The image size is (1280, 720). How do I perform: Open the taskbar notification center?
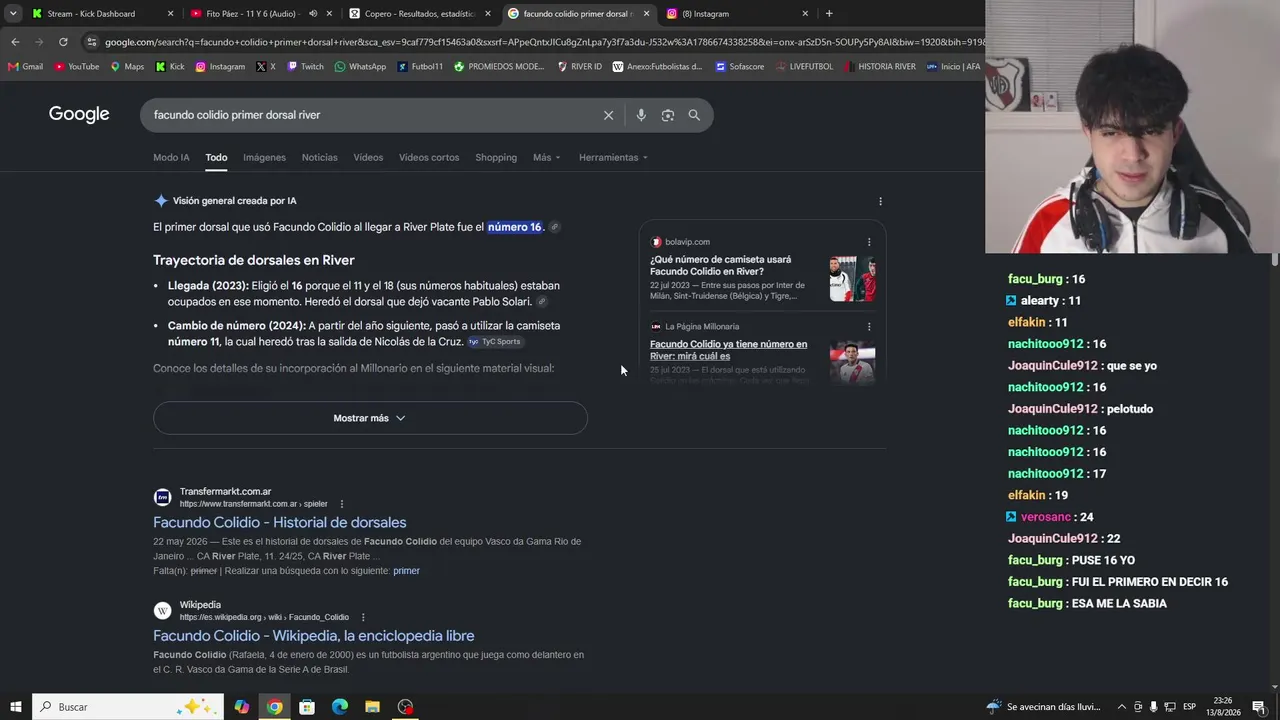[x=1259, y=707]
